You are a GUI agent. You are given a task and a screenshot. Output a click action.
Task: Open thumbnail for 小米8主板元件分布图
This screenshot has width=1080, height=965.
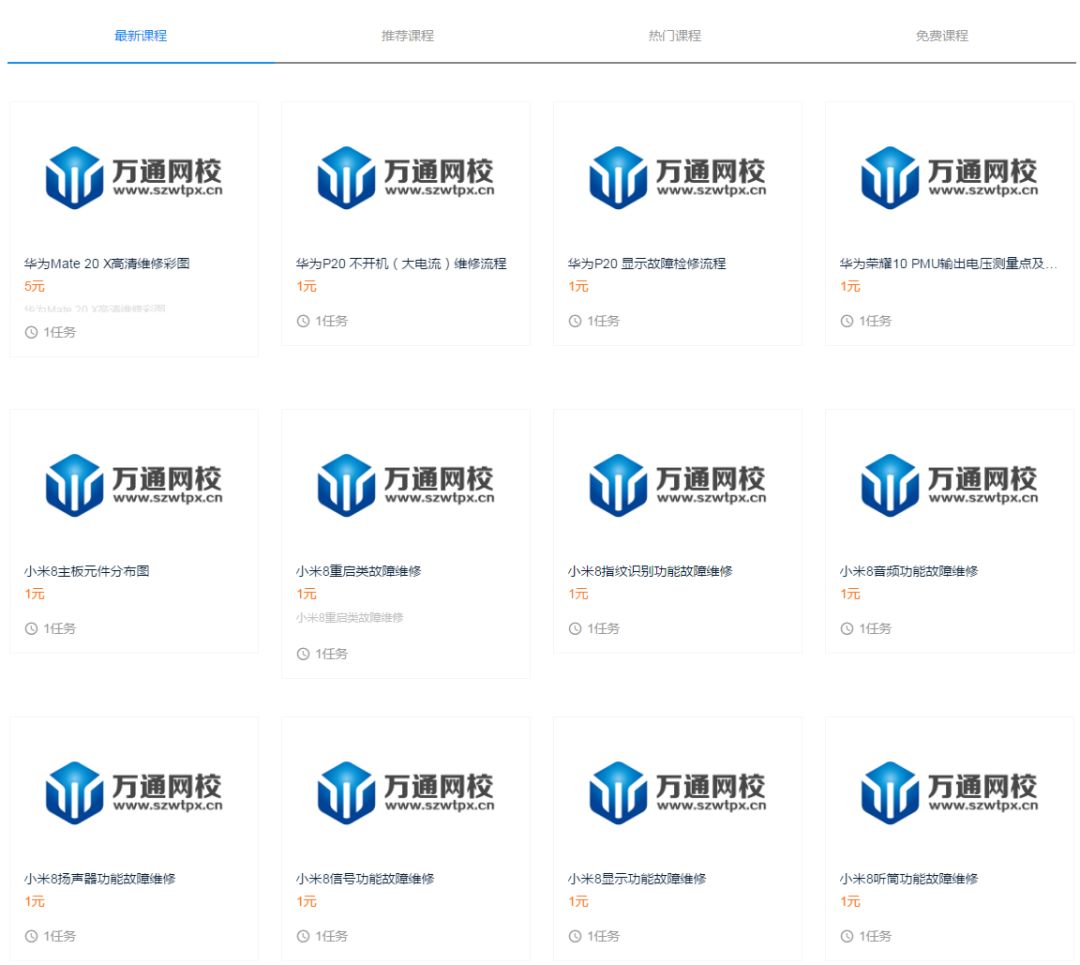[134, 485]
